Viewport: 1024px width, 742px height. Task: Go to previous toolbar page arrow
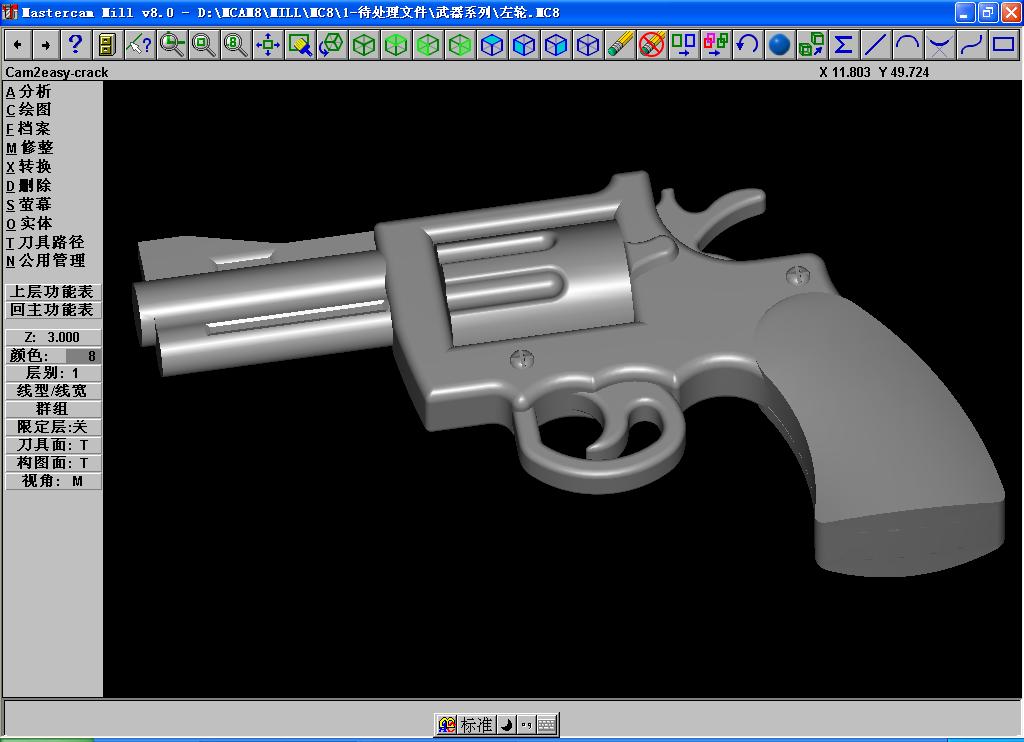click(18, 45)
